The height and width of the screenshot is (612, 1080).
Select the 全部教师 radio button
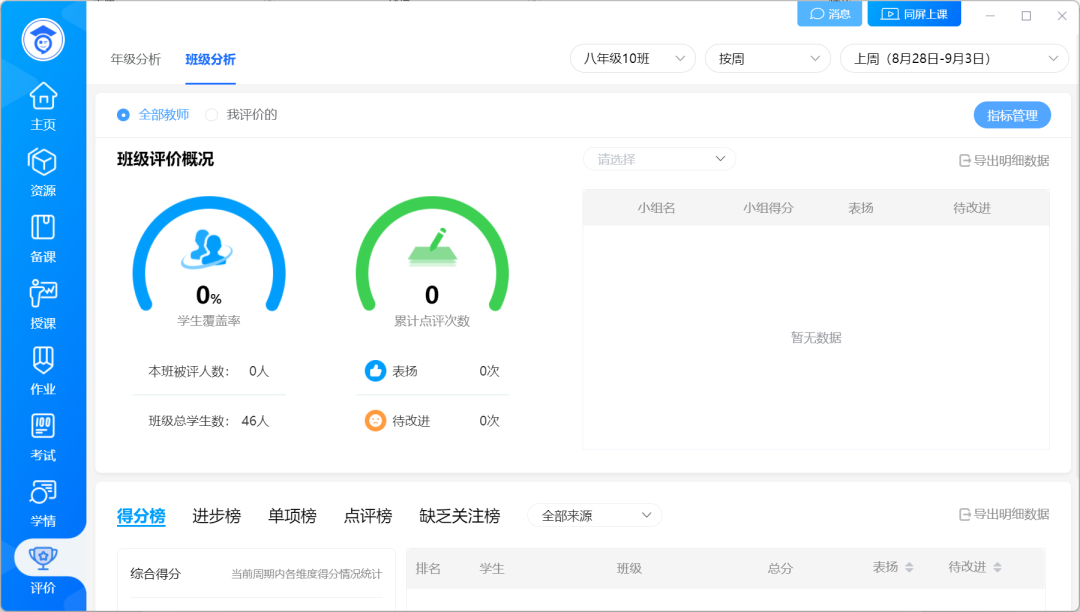(124, 115)
